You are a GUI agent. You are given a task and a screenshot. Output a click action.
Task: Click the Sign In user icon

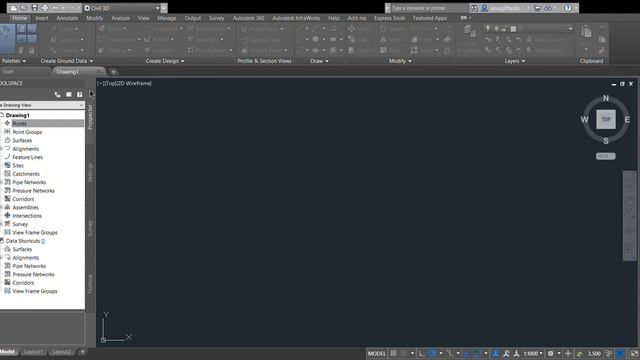point(484,8)
